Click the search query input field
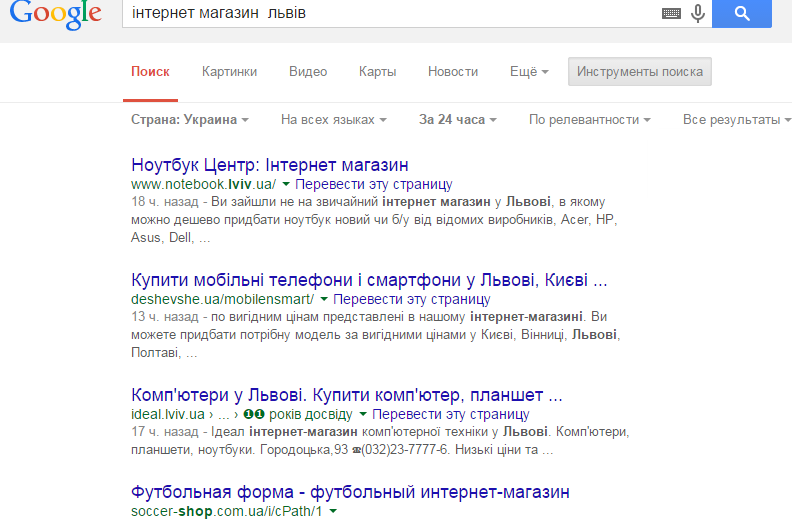The width and height of the screenshot is (792, 523). click(x=391, y=14)
